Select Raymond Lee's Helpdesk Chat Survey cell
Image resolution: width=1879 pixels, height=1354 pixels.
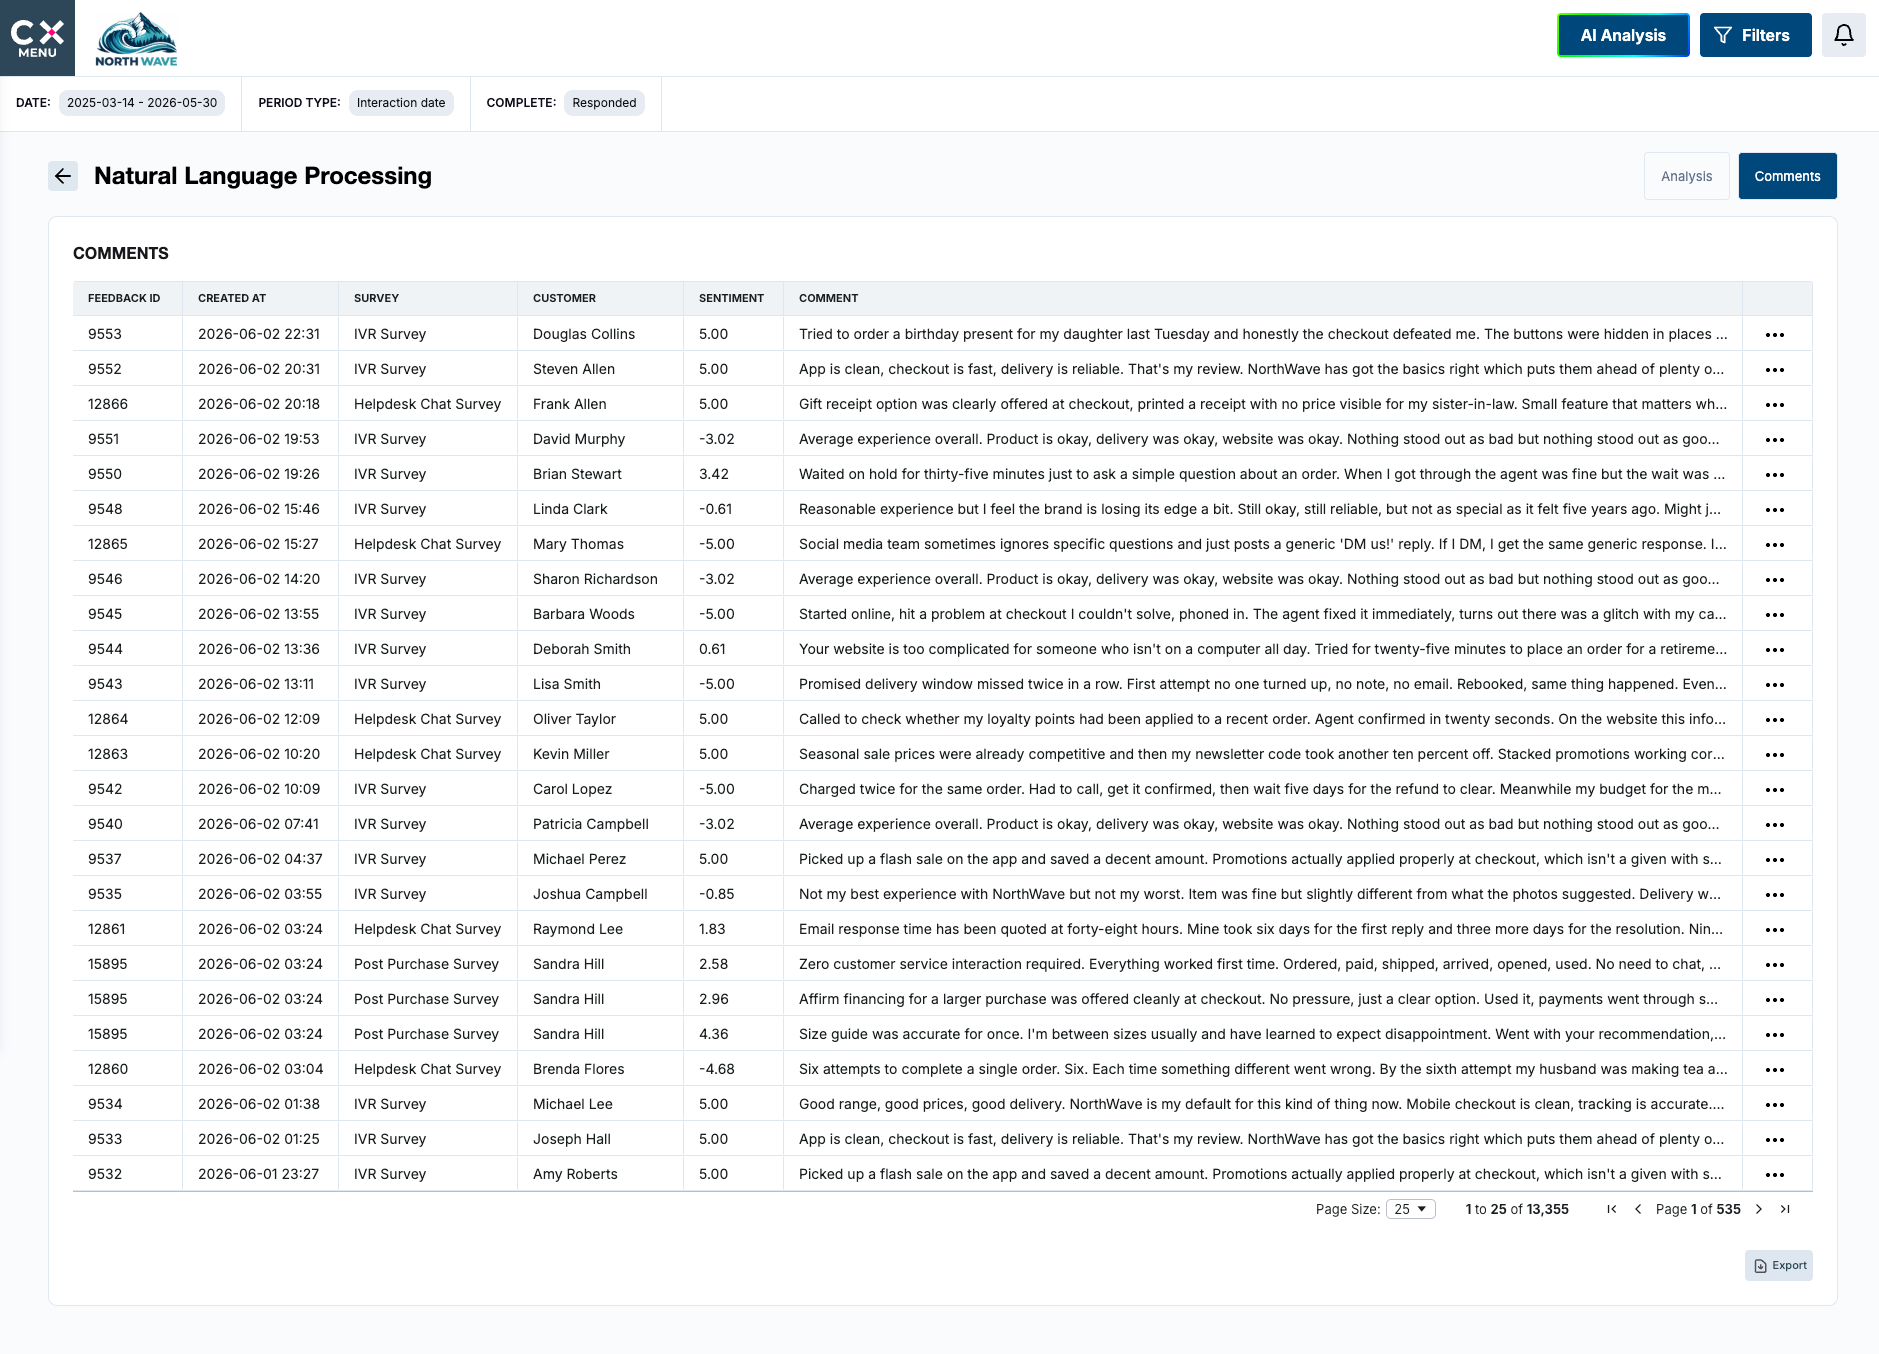[427, 929]
